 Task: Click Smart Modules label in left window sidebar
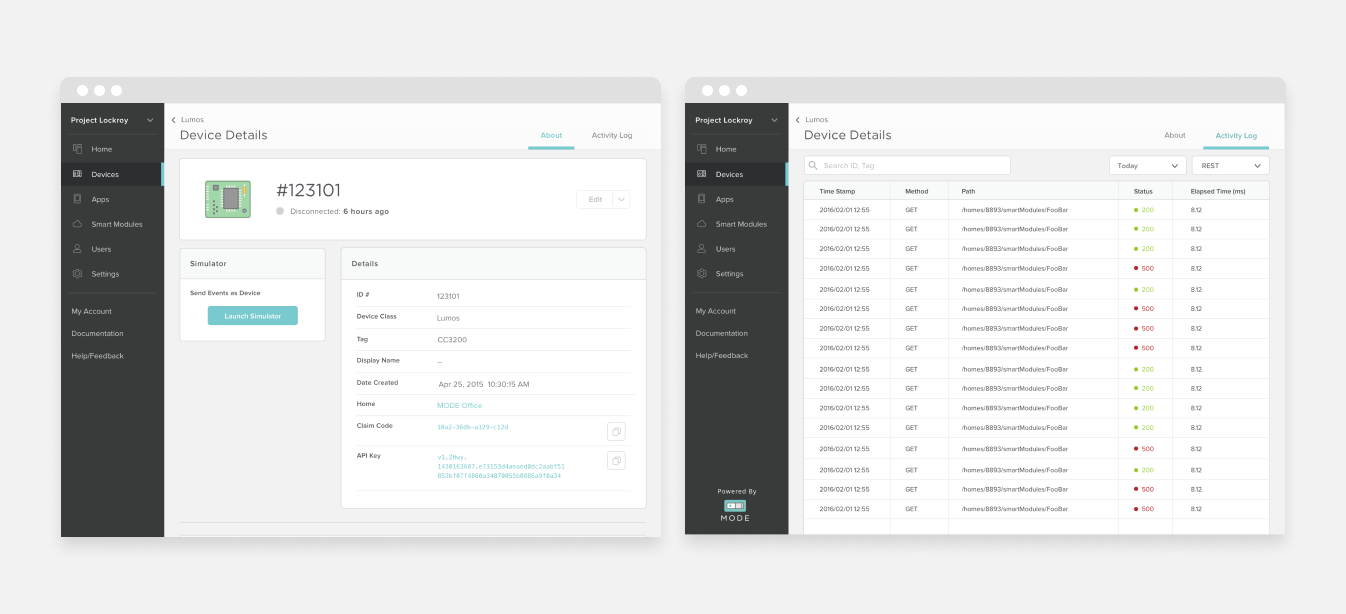pyautogui.click(x=116, y=224)
